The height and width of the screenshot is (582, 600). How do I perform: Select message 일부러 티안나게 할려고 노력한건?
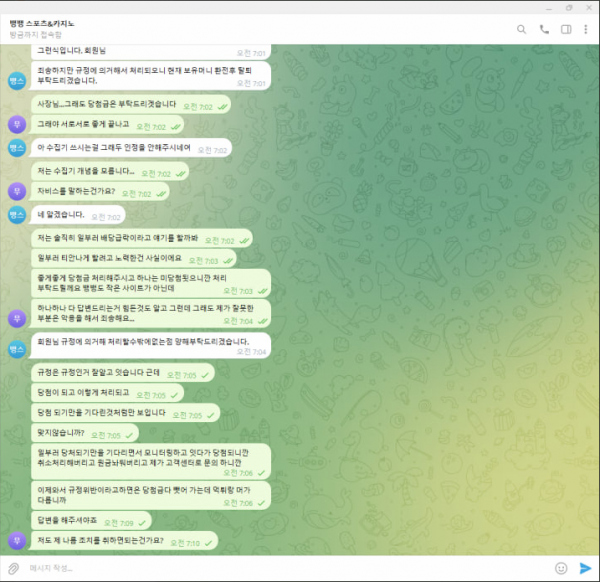[134, 258]
